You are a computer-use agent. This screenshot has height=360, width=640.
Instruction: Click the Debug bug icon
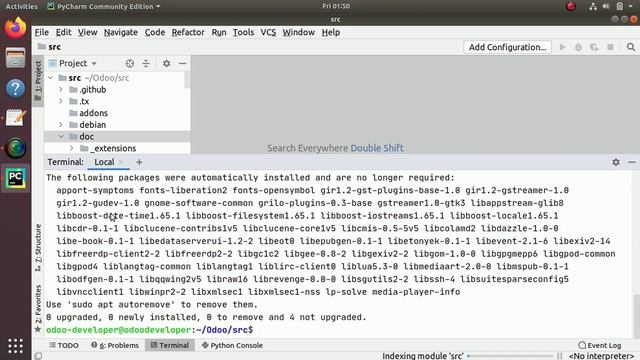click(578, 47)
